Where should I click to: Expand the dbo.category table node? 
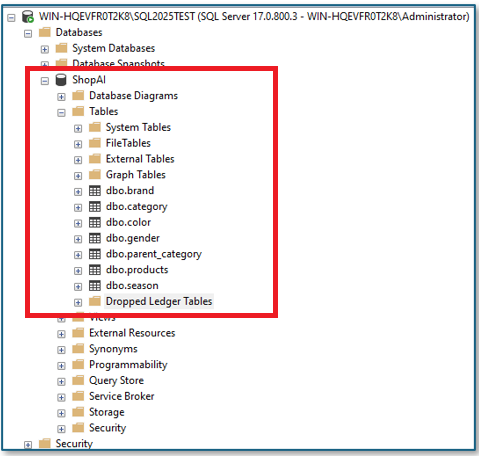click(78, 208)
